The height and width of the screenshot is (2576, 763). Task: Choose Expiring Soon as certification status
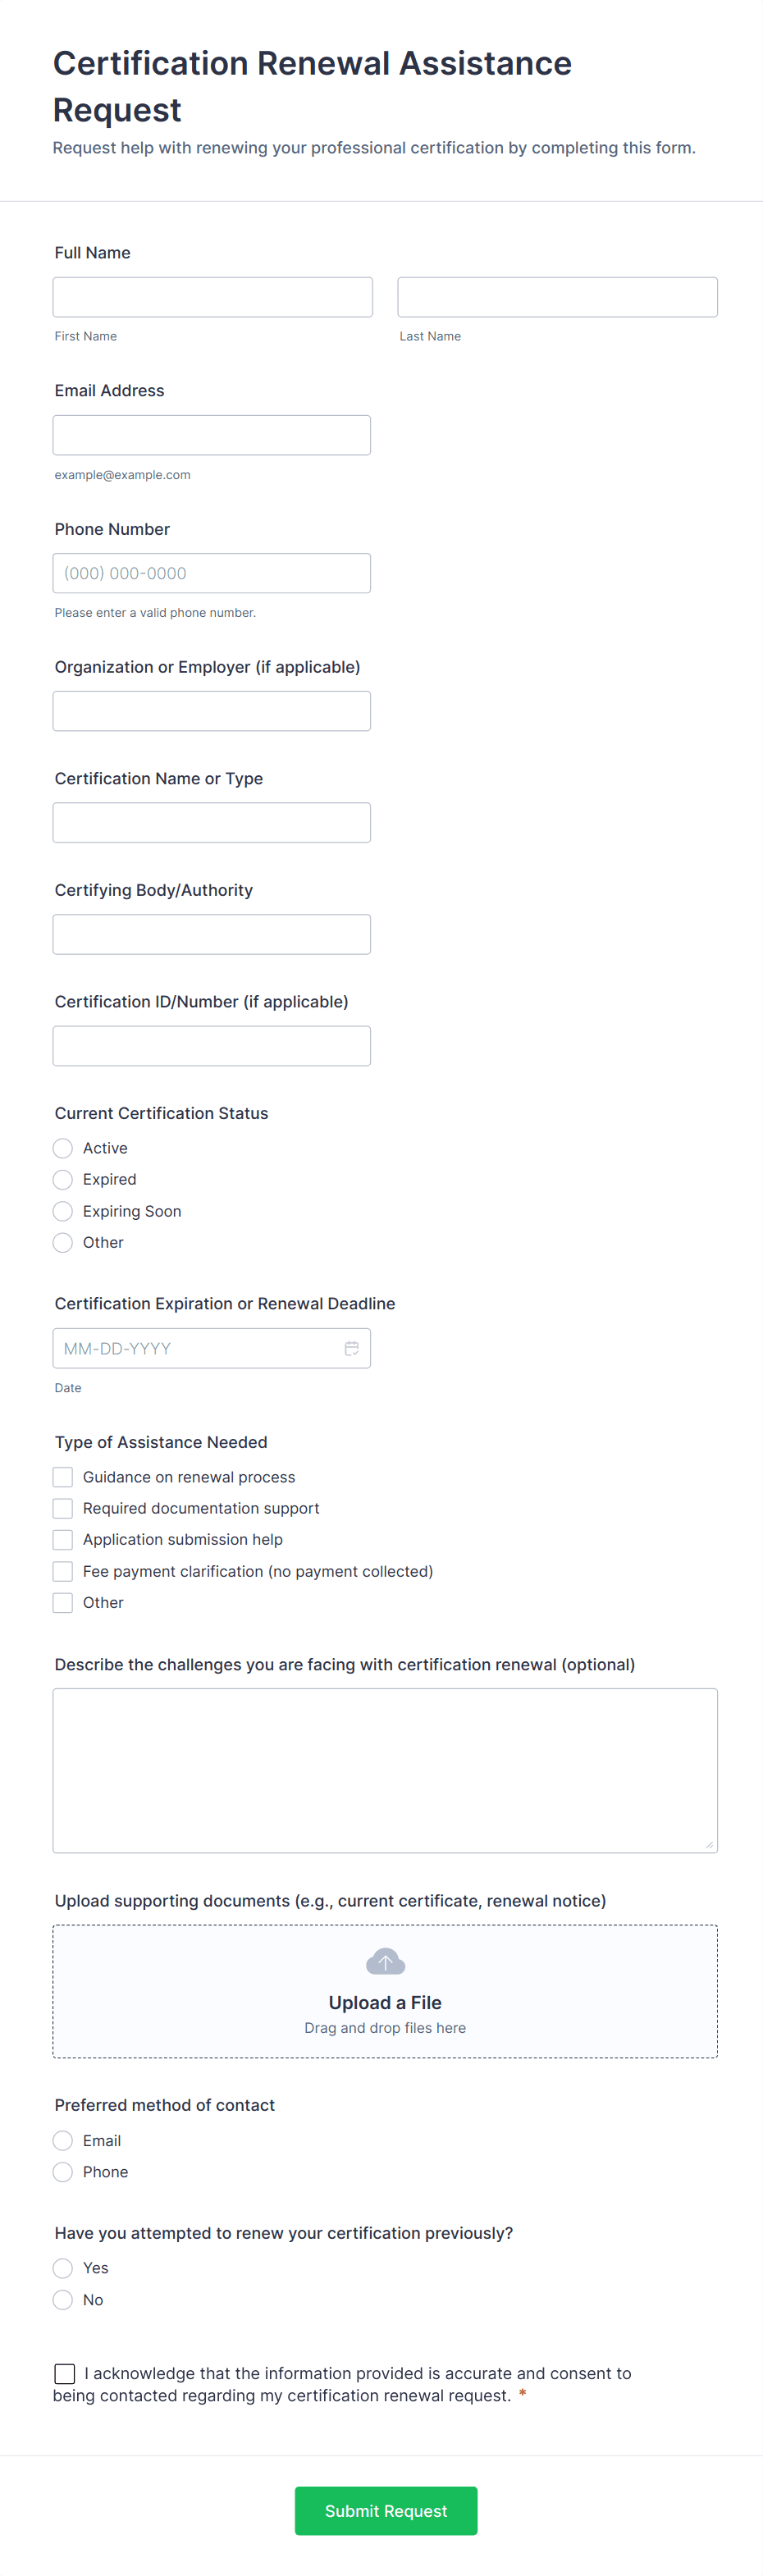pyautogui.click(x=62, y=1211)
